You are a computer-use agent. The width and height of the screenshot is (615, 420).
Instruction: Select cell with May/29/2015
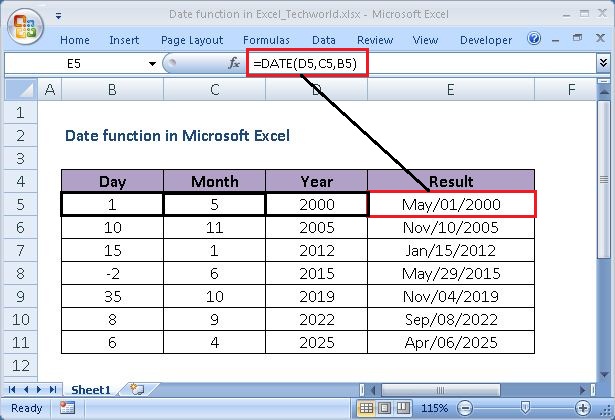(451, 273)
